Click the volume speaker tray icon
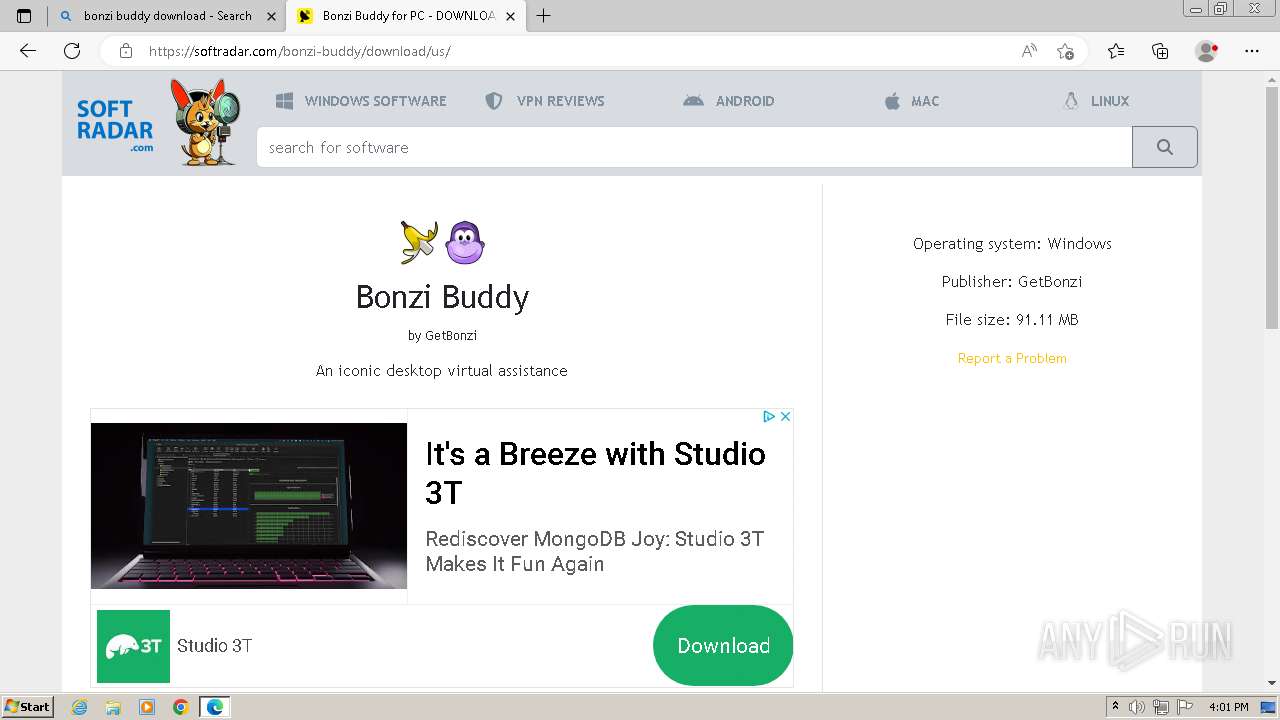The width and height of the screenshot is (1280, 720). tap(1137, 707)
